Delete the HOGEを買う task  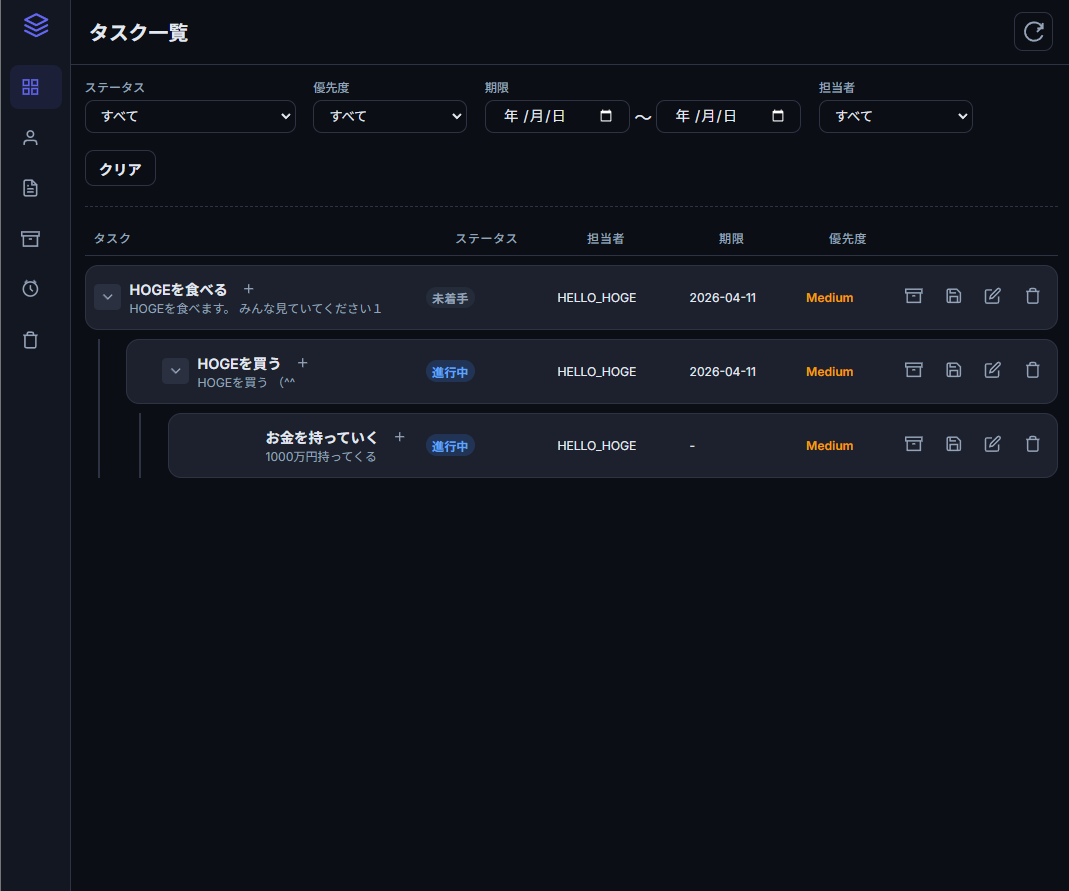pos(1032,370)
